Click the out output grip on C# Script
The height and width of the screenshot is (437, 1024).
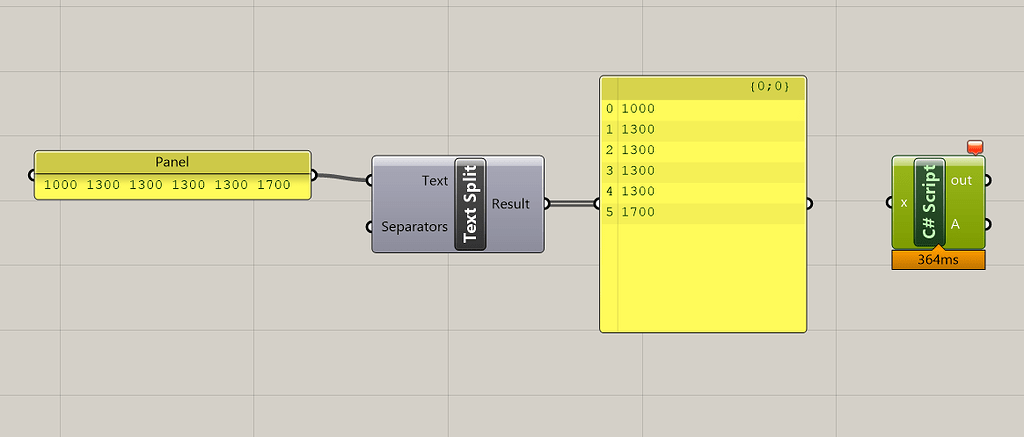tap(987, 180)
